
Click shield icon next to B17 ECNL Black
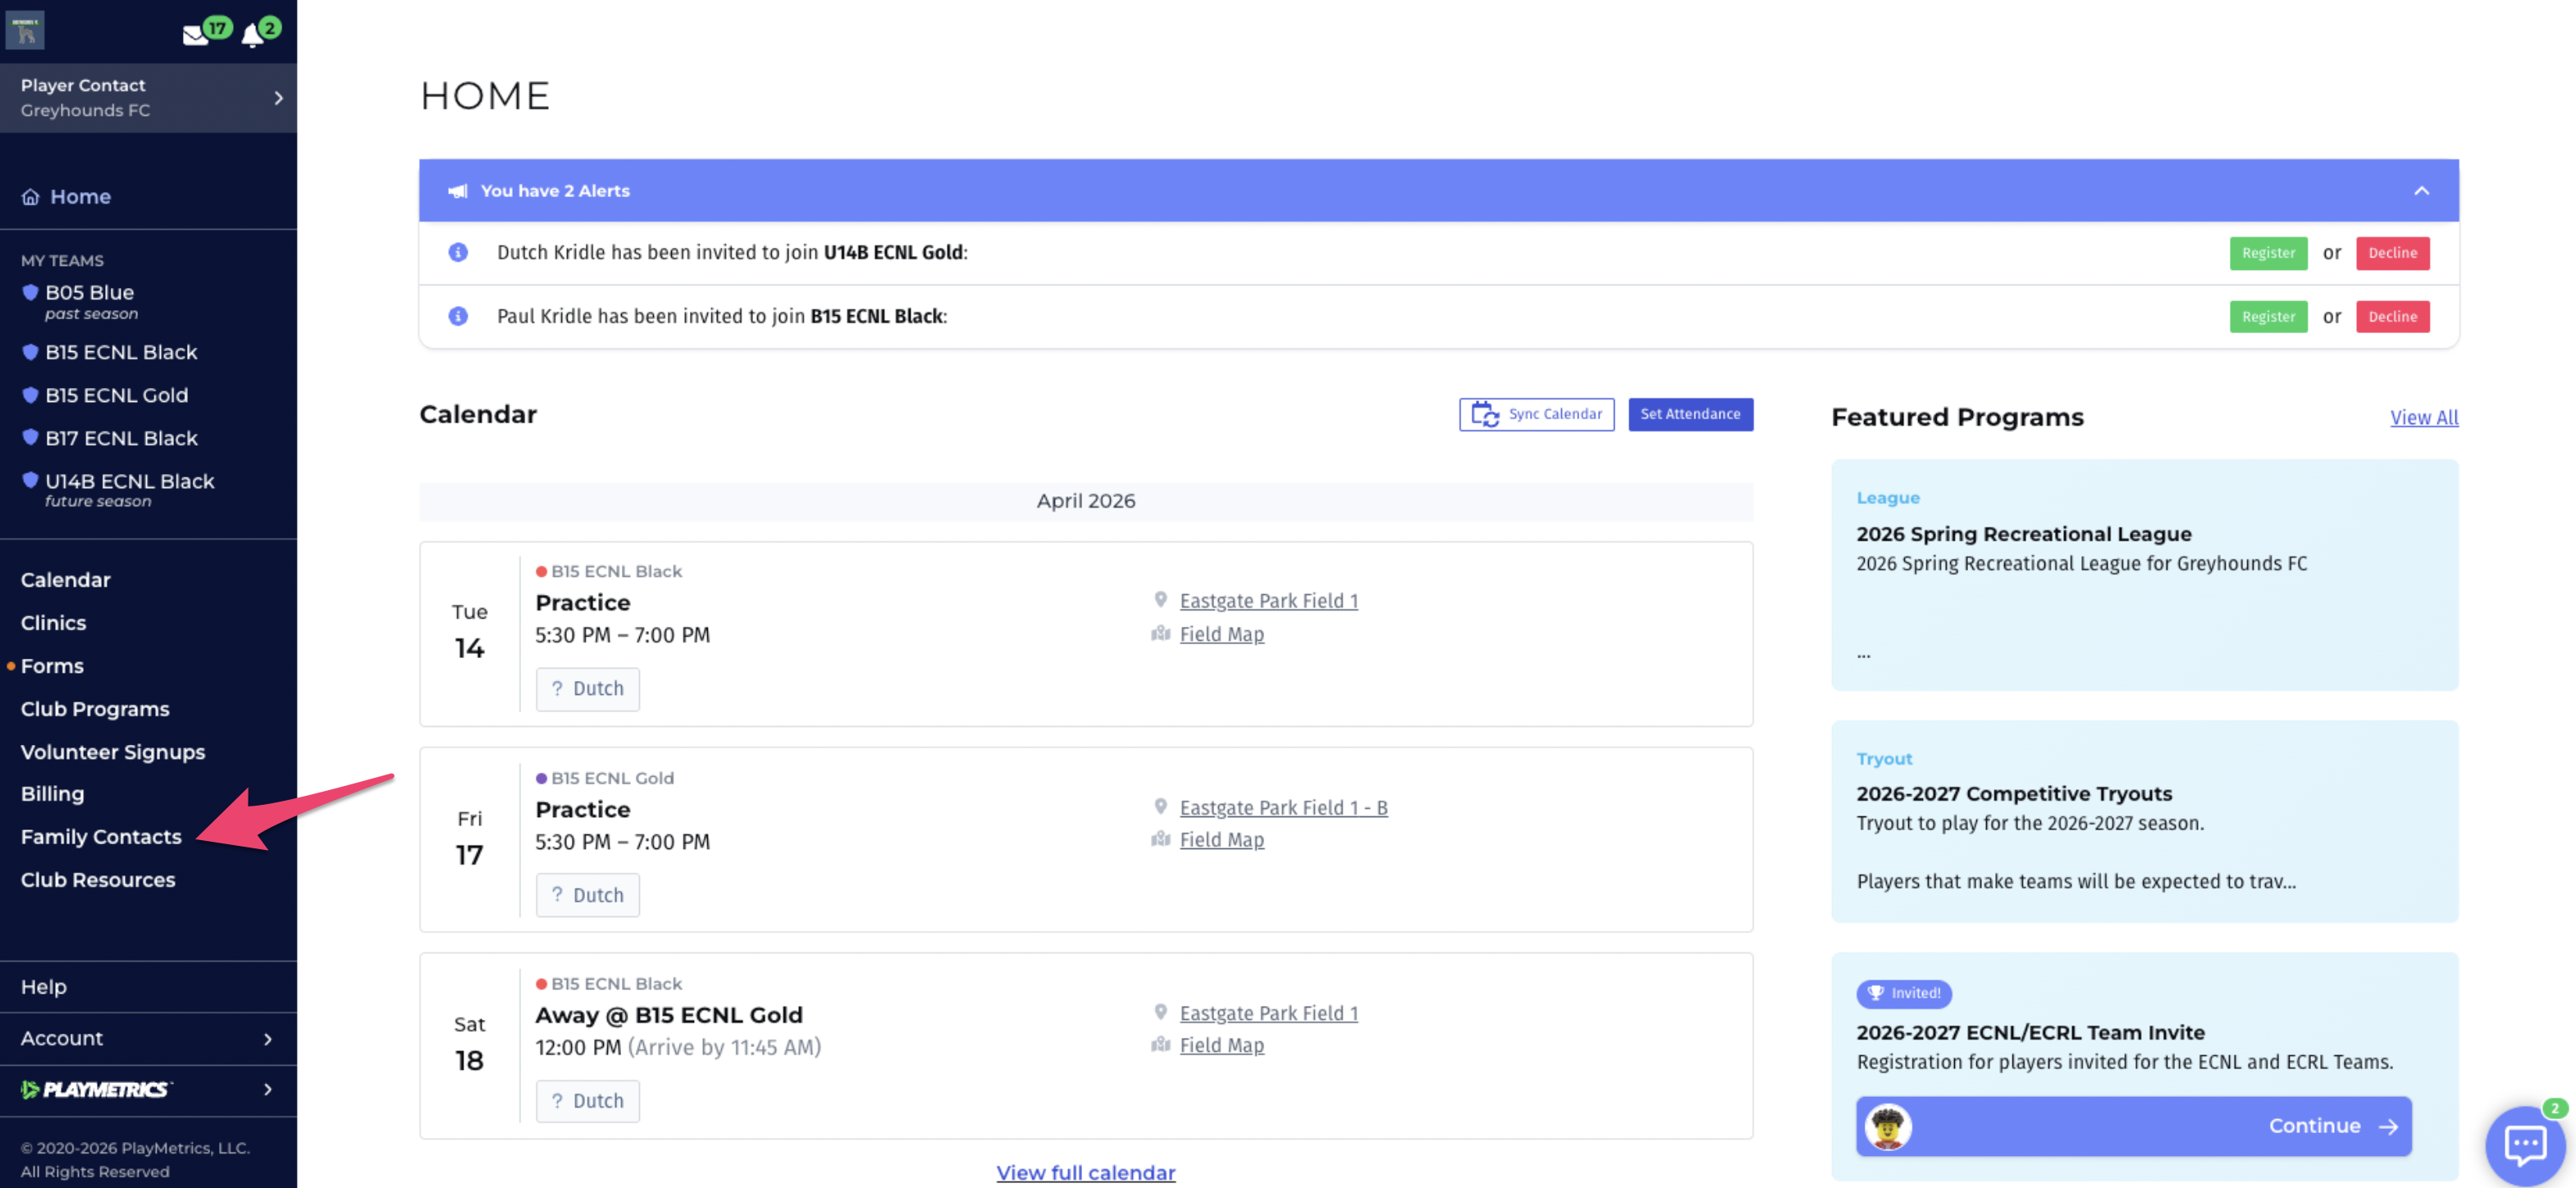coord(30,437)
